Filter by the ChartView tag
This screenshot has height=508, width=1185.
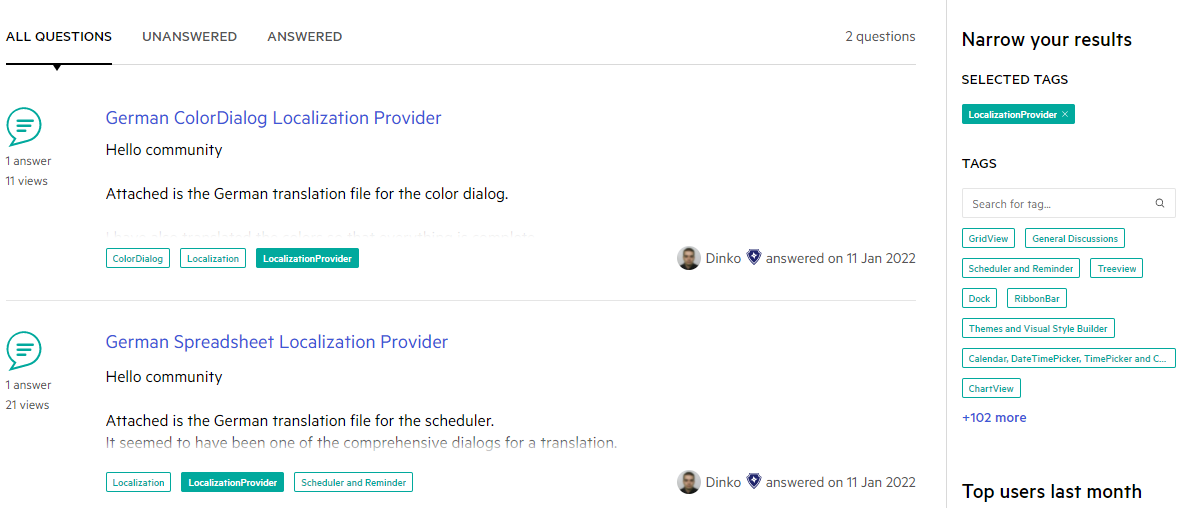(992, 389)
